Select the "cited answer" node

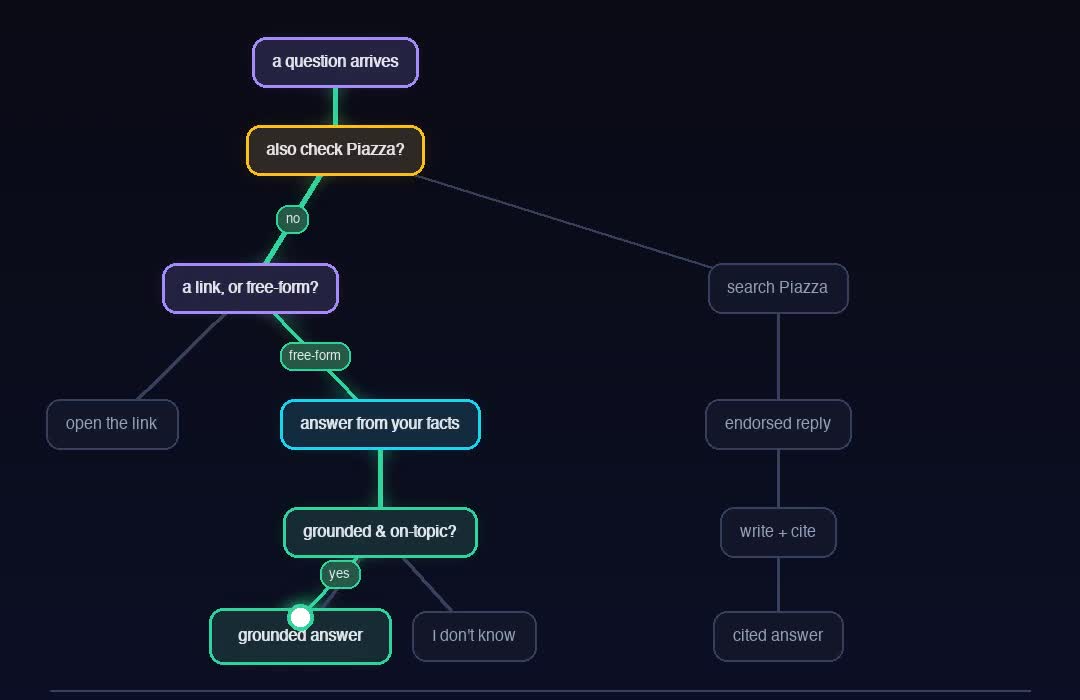coord(778,636)
